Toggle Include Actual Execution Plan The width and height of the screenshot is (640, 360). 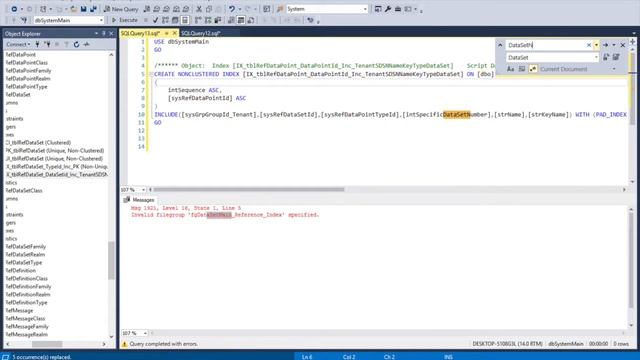click(198, 20)
